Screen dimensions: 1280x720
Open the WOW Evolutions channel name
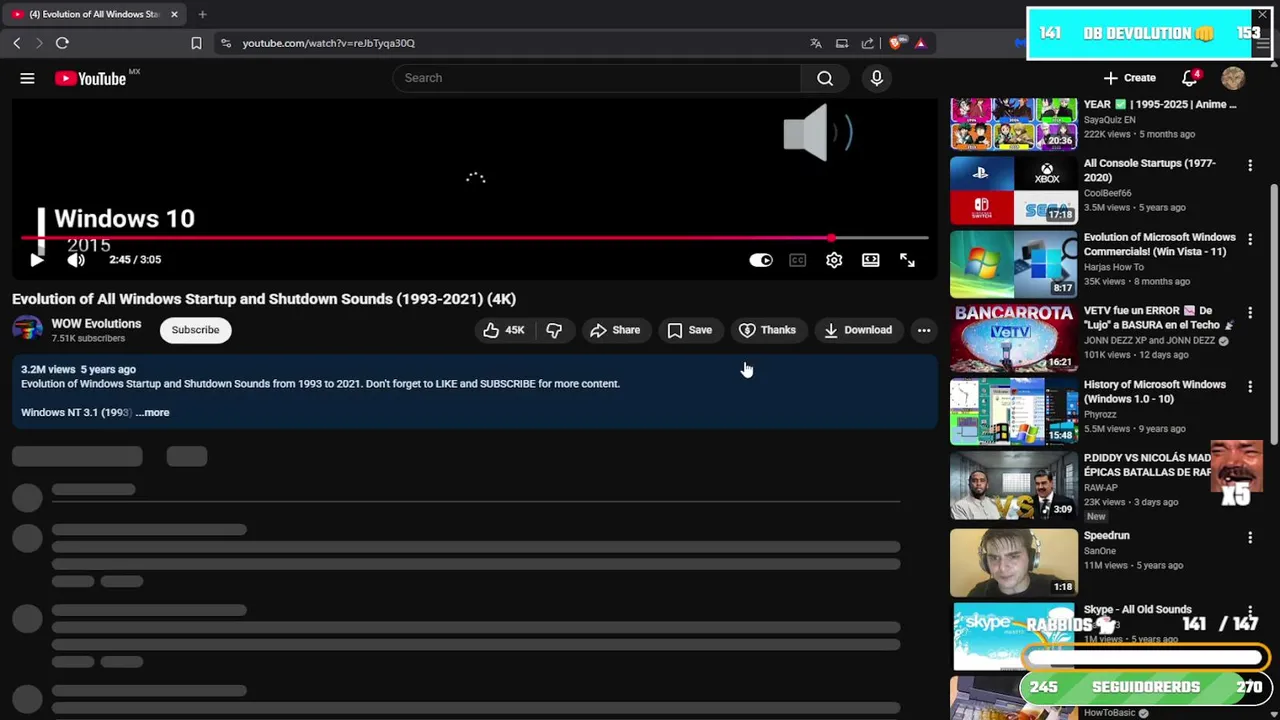click(x=96, y=324)
